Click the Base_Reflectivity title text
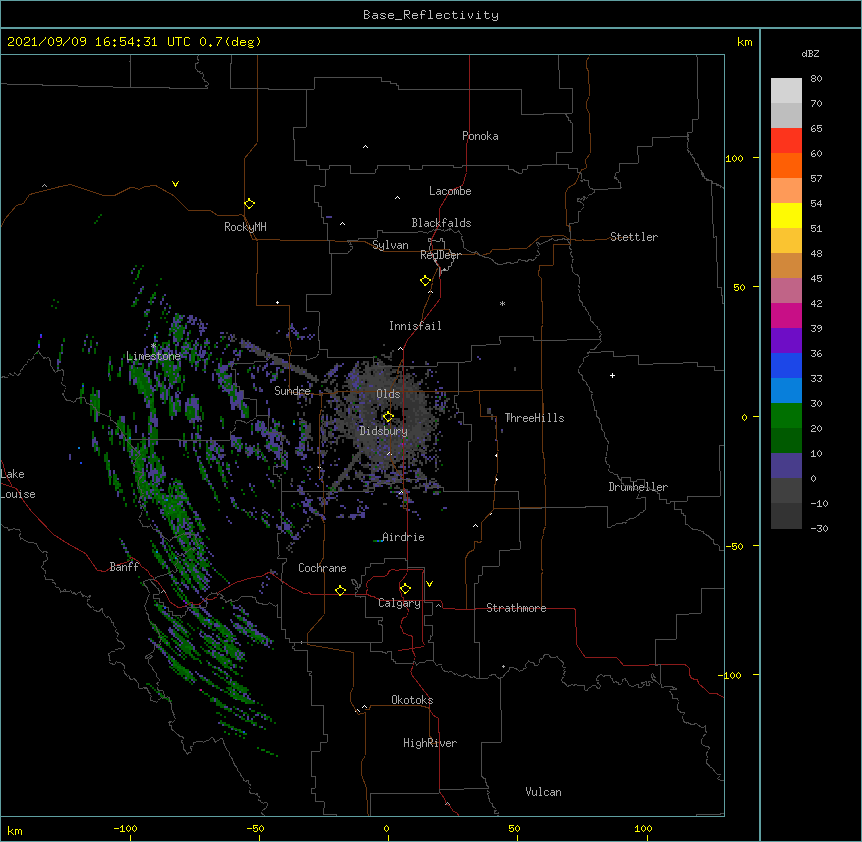The image size is (862, 842). [431, 15]
